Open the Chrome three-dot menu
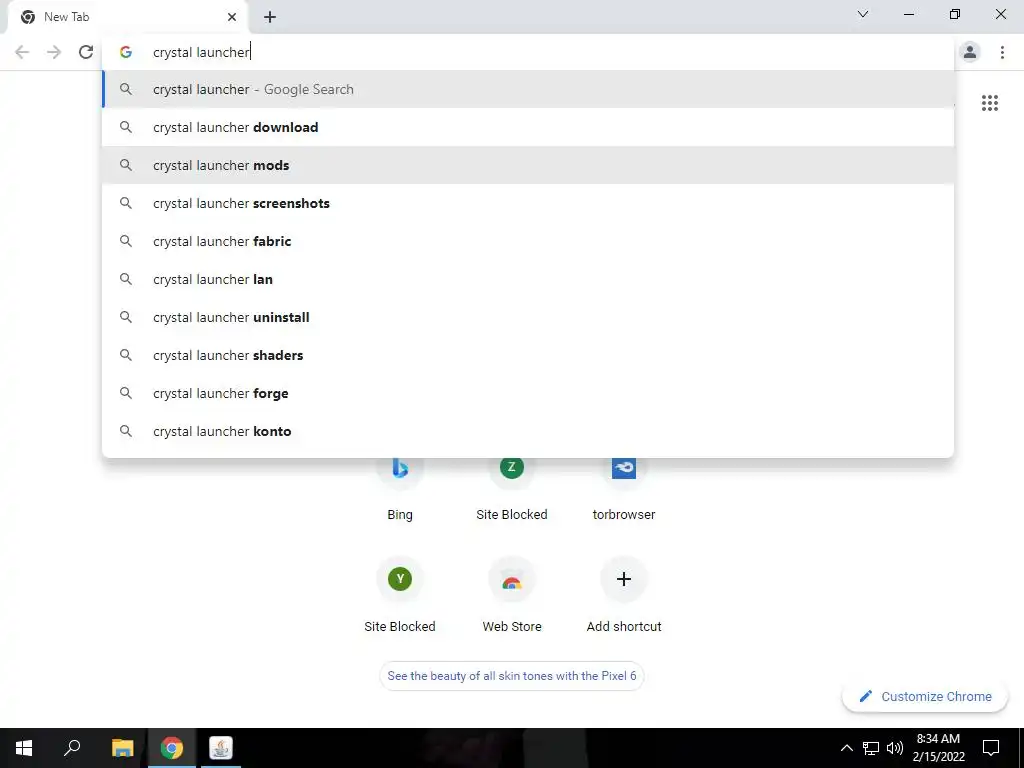Viewport: 1024px width, 768px height. pos(1002,52)
